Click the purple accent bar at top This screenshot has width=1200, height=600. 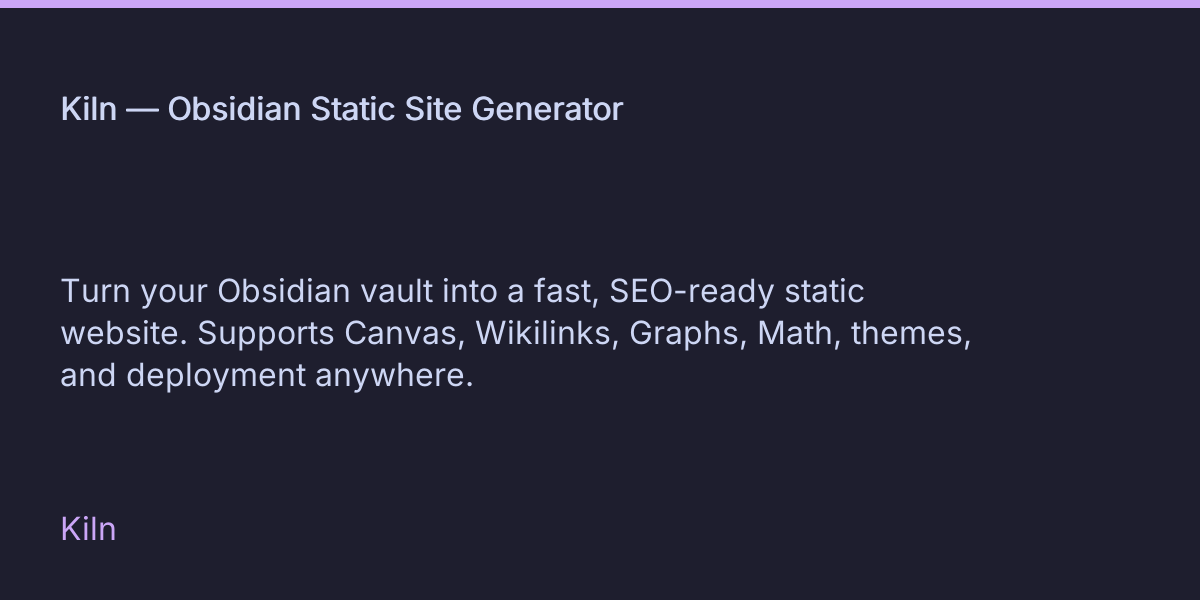(x=600, y=4)
